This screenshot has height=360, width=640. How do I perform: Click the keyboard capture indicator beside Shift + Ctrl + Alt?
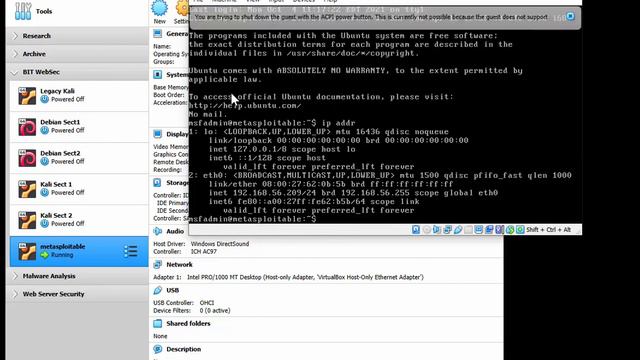[520, 230]
